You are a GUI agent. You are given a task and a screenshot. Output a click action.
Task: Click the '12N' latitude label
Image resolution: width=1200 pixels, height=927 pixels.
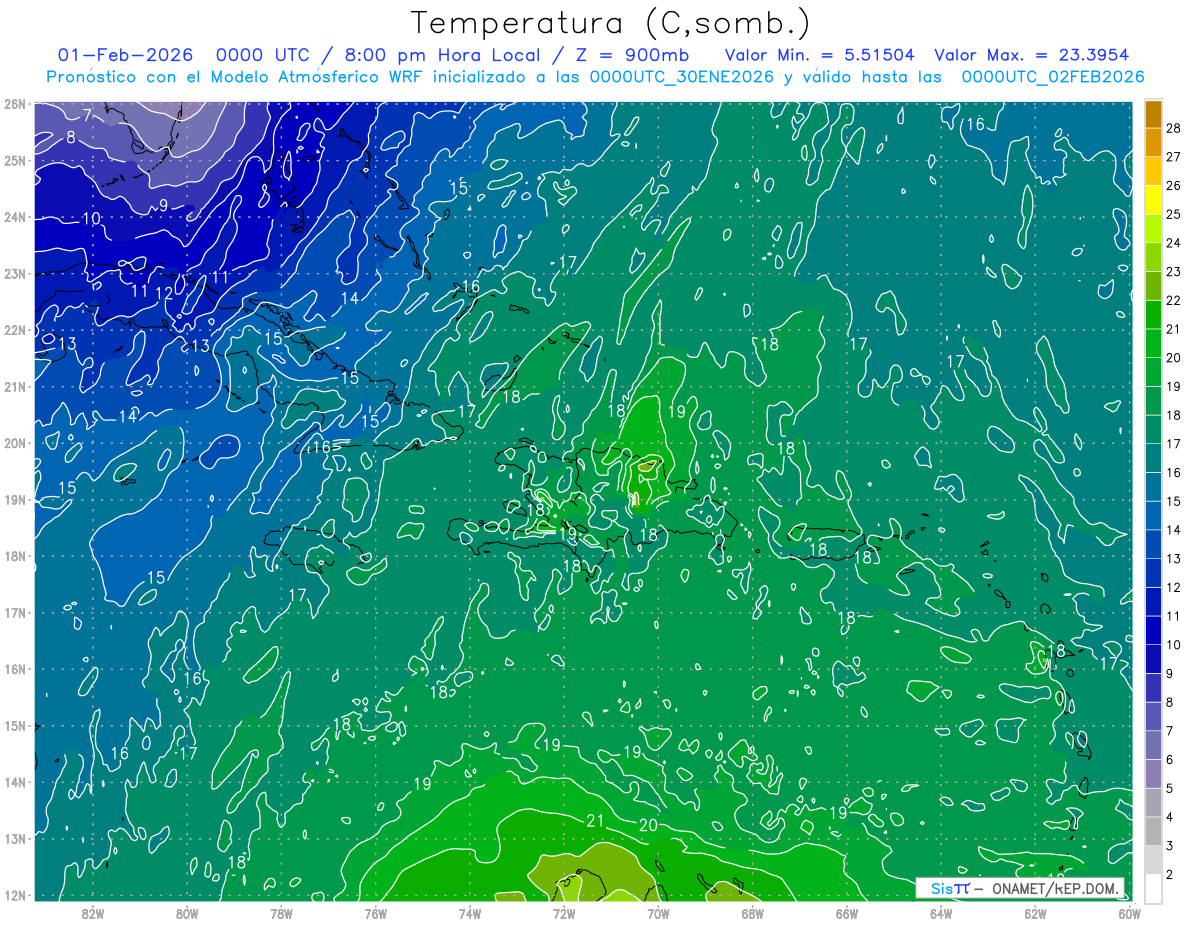pos(14,895)
